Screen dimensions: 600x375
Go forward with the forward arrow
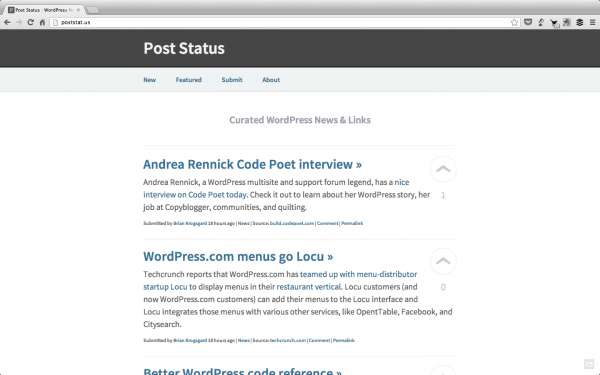point(19,23)
